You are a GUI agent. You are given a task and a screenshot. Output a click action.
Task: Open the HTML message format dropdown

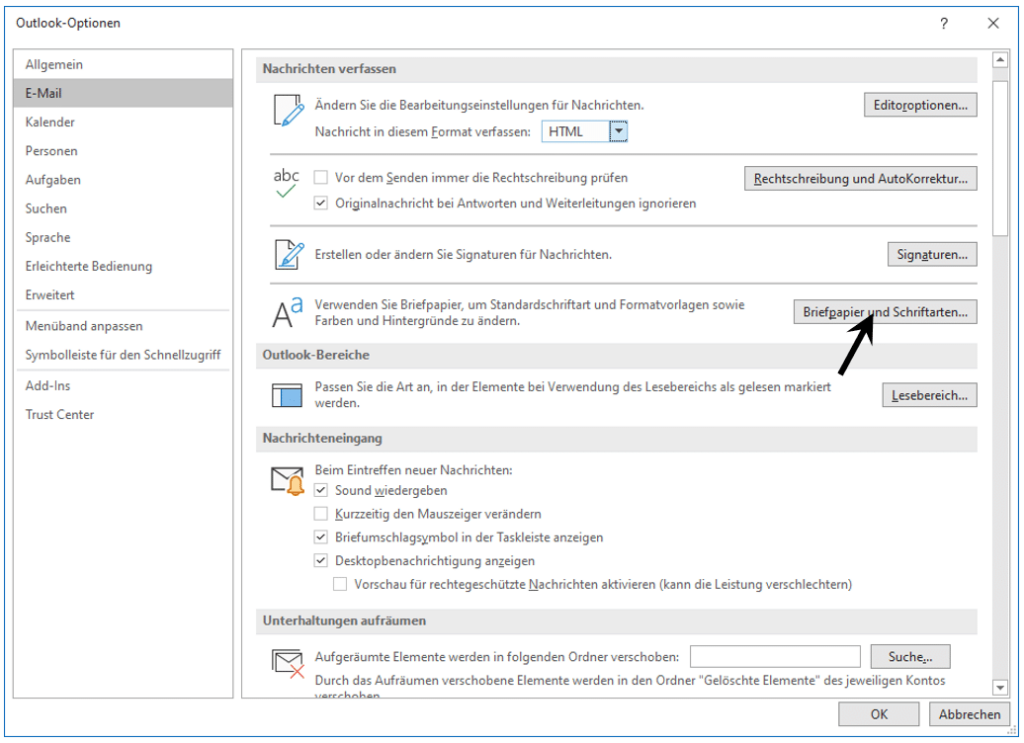pos(618,131)
